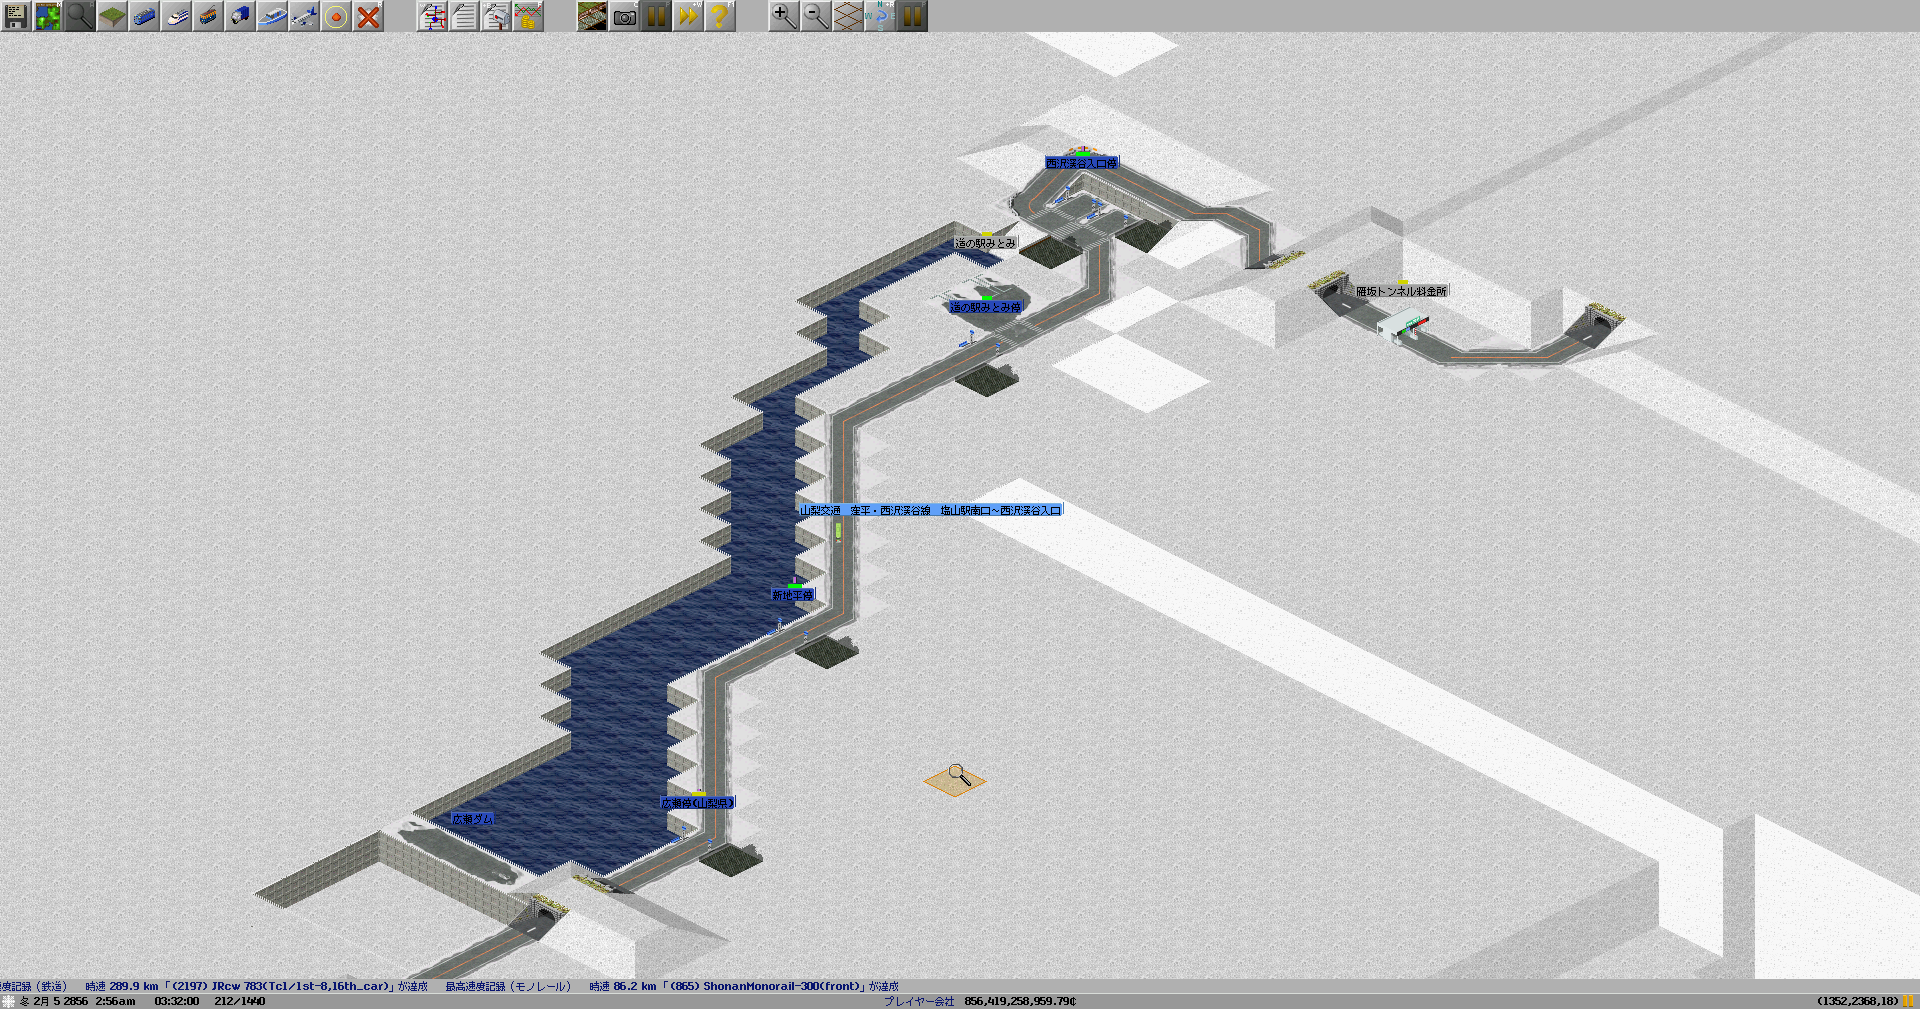Open the minimap tool
The image size is (1920, 1009).
point(48,16)
